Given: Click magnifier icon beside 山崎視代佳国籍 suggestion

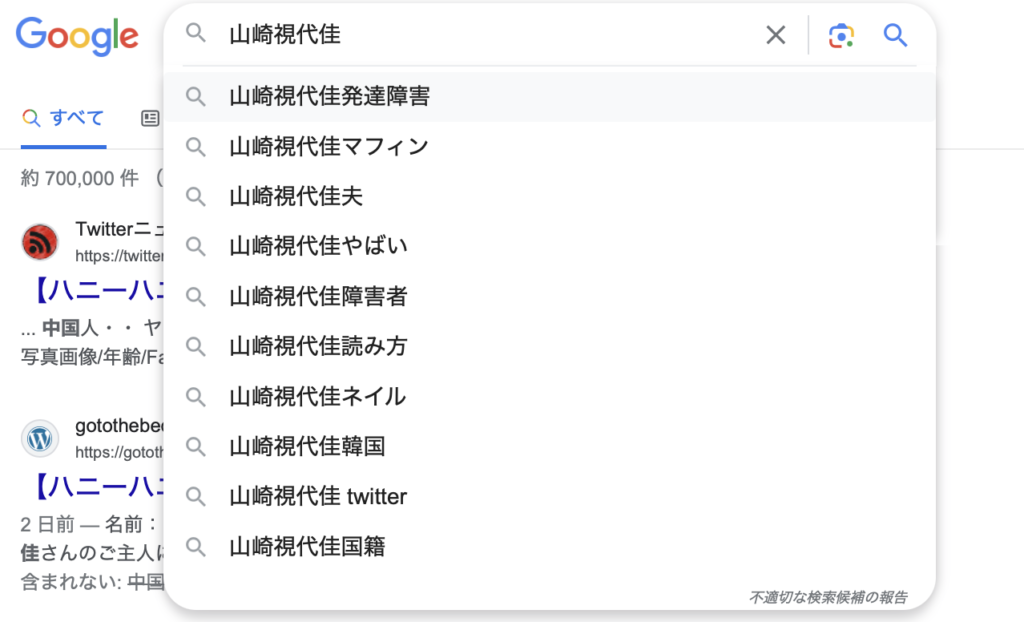Looking at the screenshot, I should click(196, 547).
